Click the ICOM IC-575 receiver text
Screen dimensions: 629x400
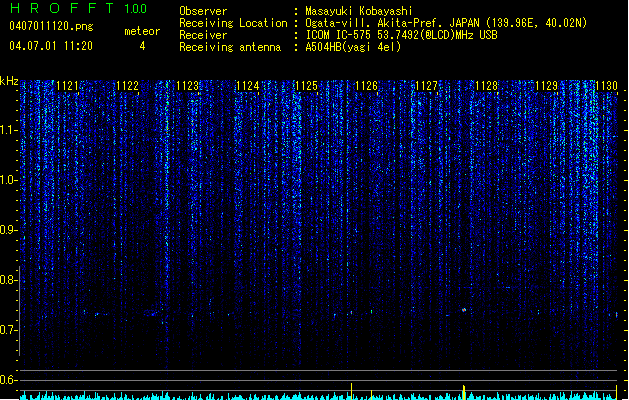pos(401,35)
